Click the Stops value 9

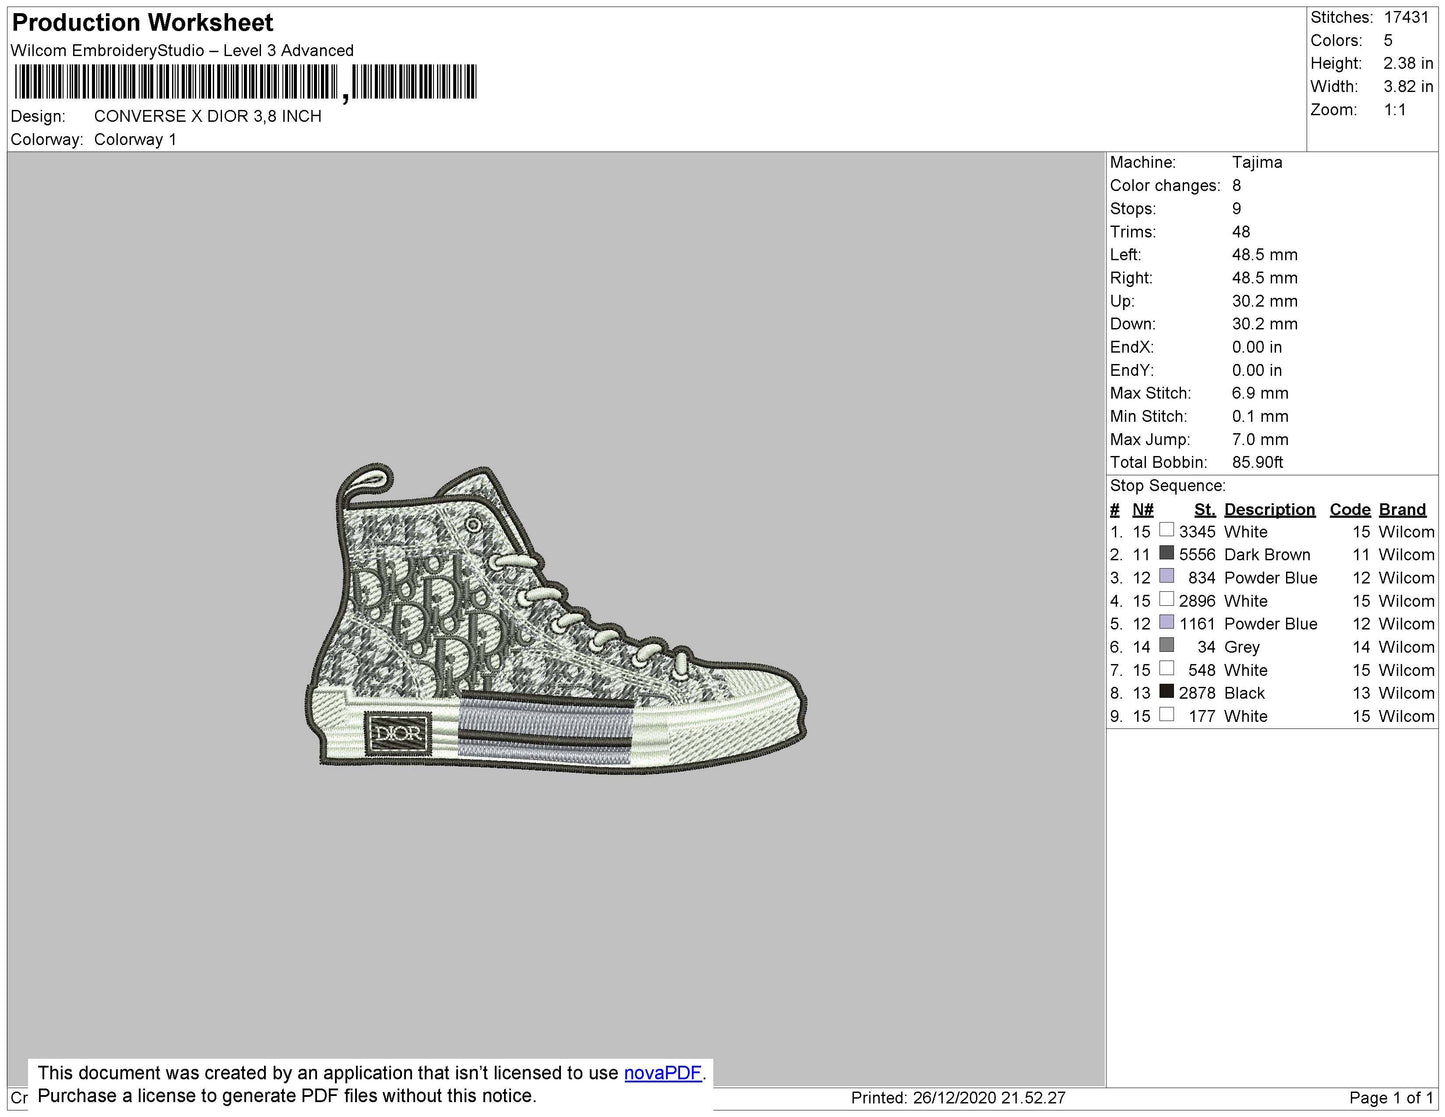point(1237,208)
